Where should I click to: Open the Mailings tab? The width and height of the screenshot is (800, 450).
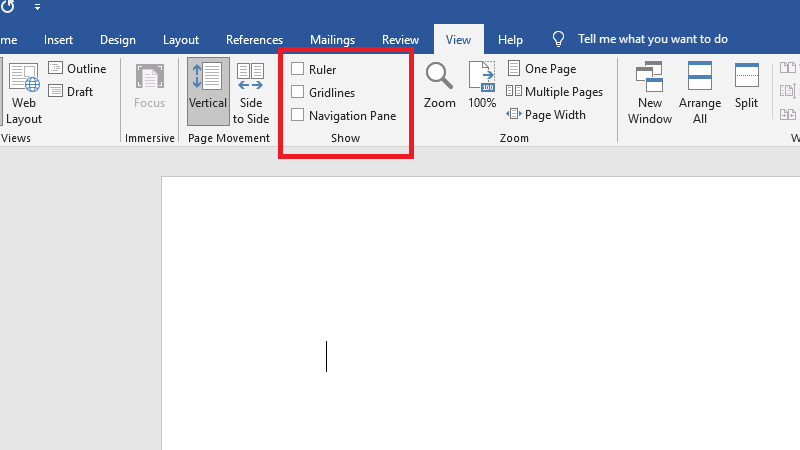[332, 40]
